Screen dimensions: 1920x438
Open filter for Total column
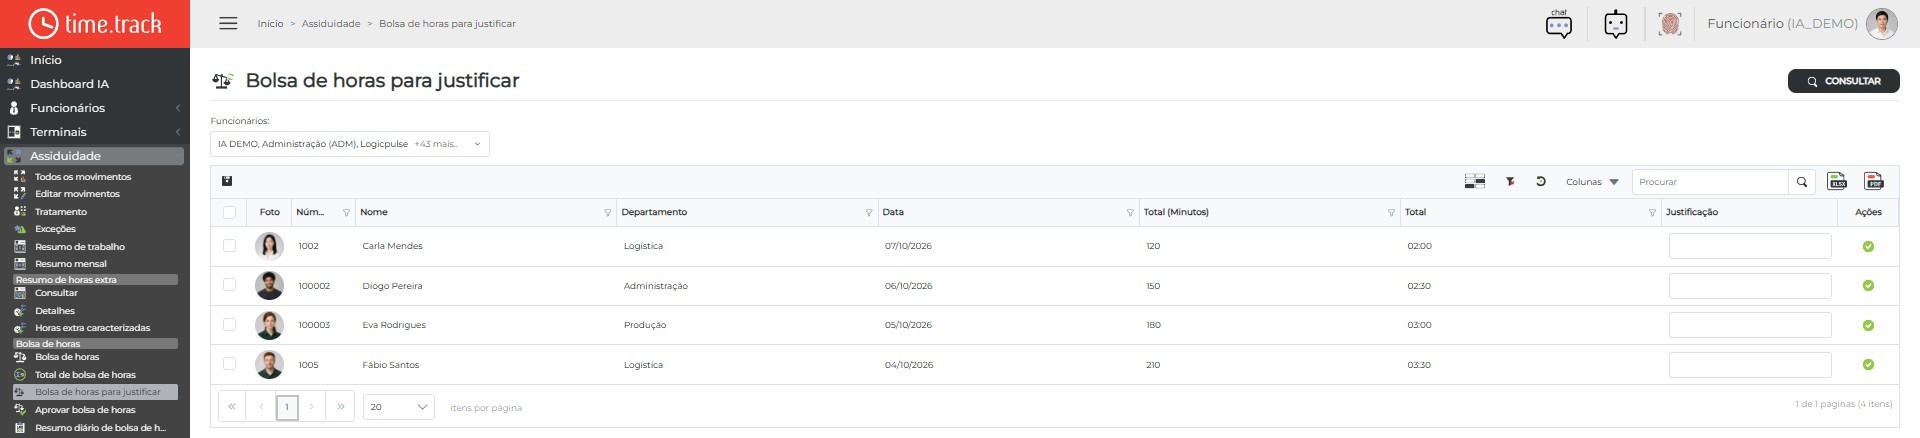(x=1652, y=213)
